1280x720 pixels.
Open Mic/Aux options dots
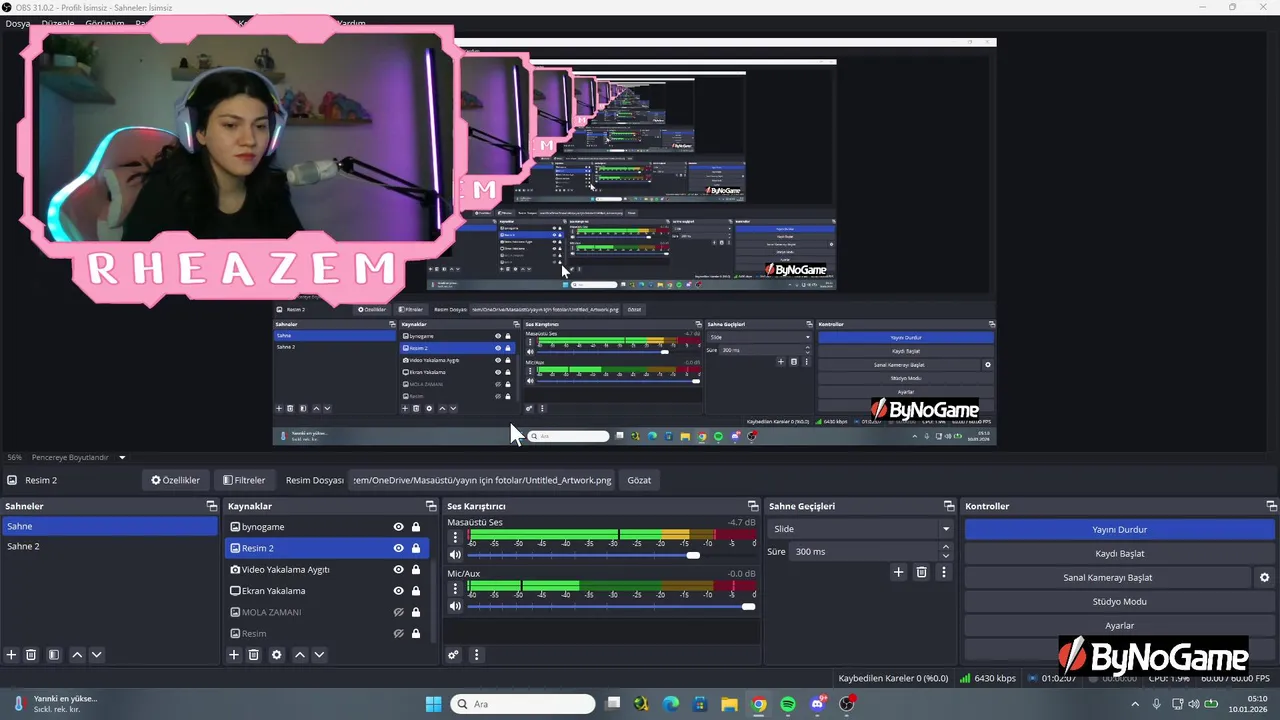pyautogui.click(x=456, y=588)
